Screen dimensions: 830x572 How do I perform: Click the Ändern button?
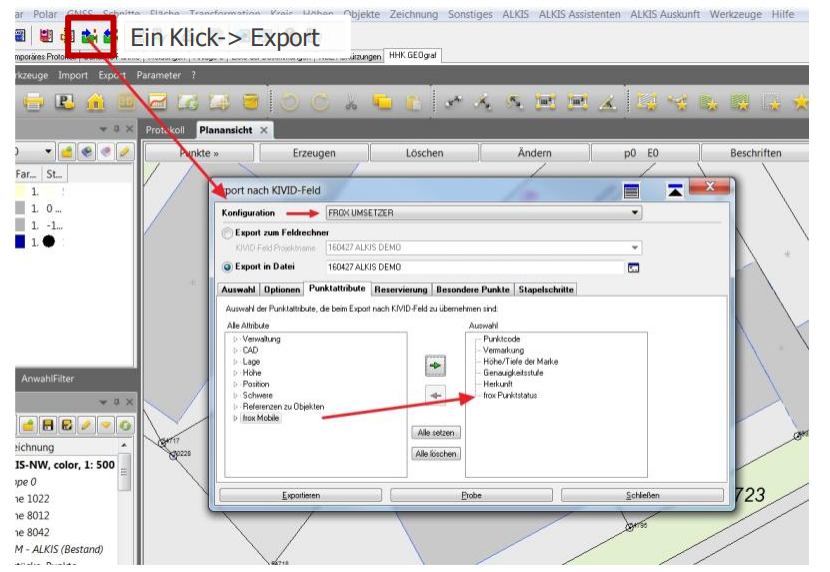coord(535,153)
